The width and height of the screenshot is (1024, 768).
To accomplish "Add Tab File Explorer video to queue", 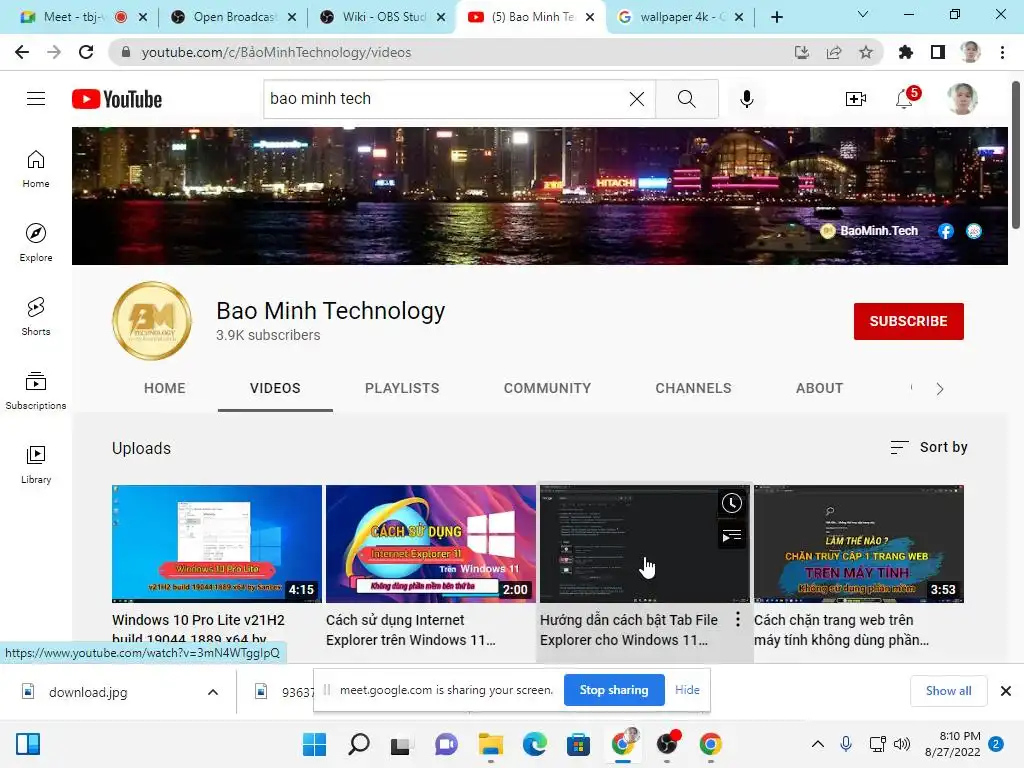I will point(731,536).
